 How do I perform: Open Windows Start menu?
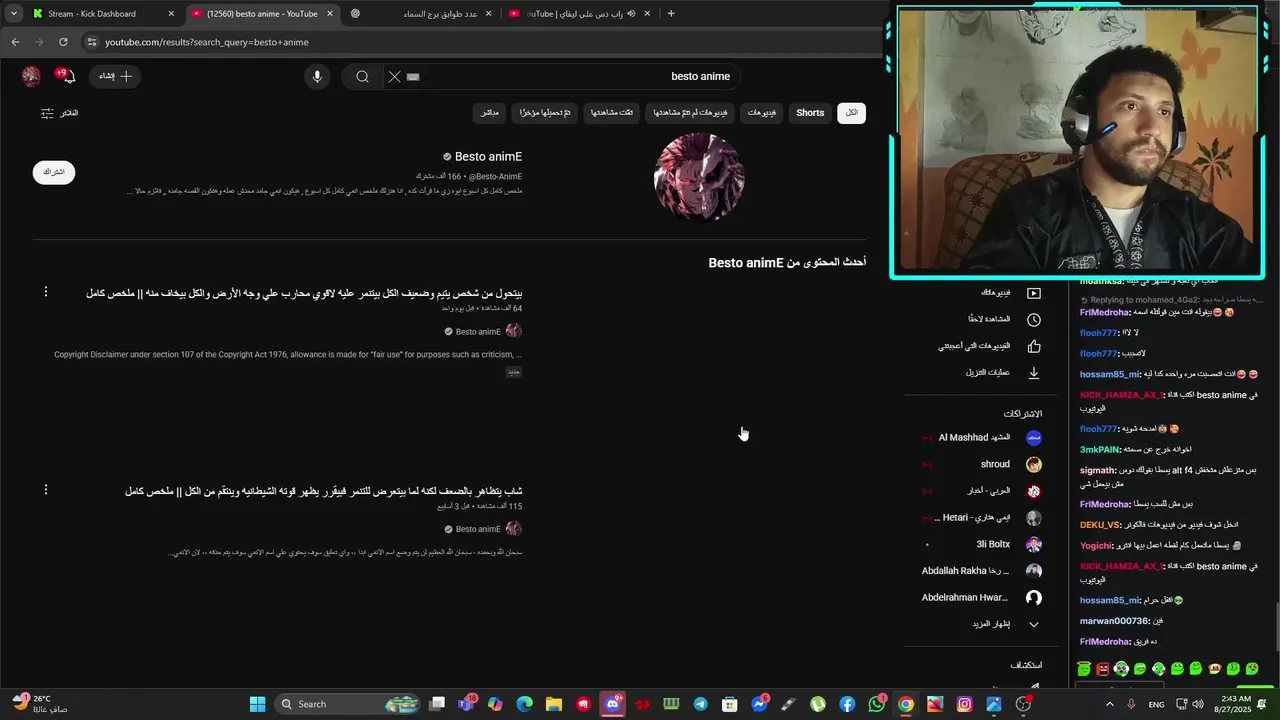257,704
